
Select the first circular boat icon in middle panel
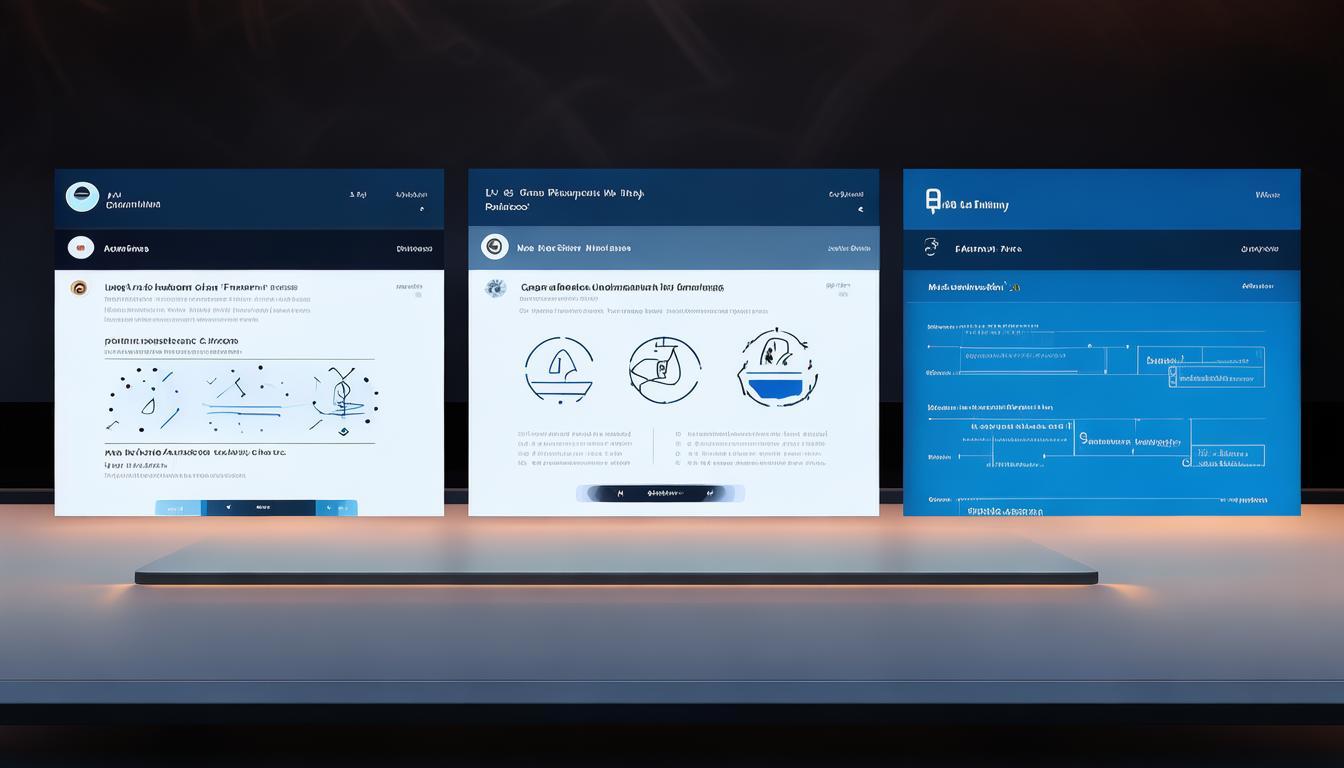tap(558, 369)
